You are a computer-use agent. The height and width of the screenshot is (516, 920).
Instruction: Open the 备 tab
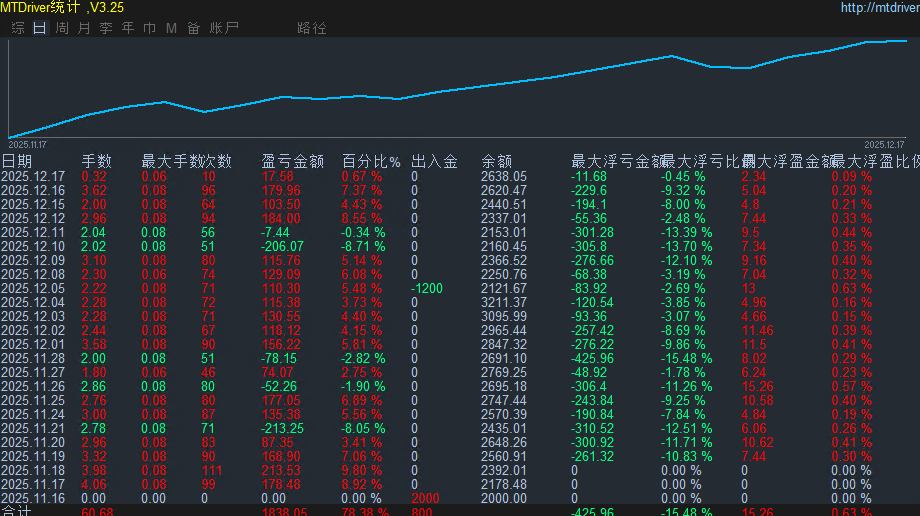(194, 28)
